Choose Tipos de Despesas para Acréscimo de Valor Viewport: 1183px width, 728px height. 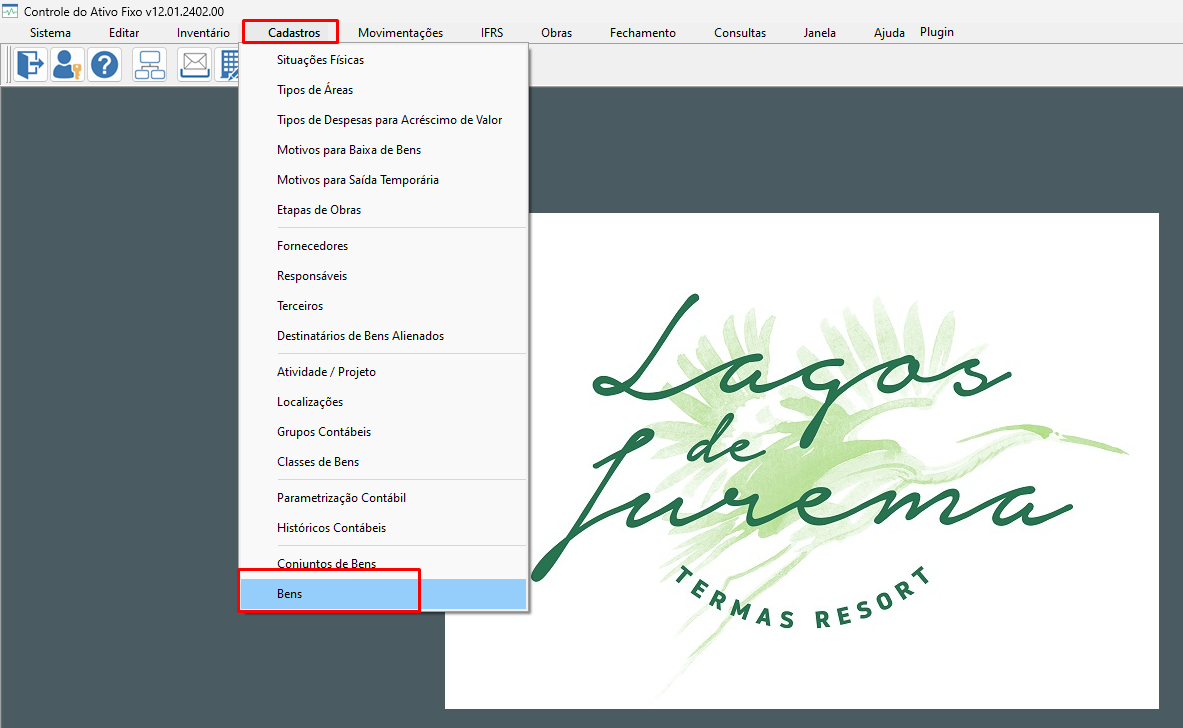click(x=383, y=120)
